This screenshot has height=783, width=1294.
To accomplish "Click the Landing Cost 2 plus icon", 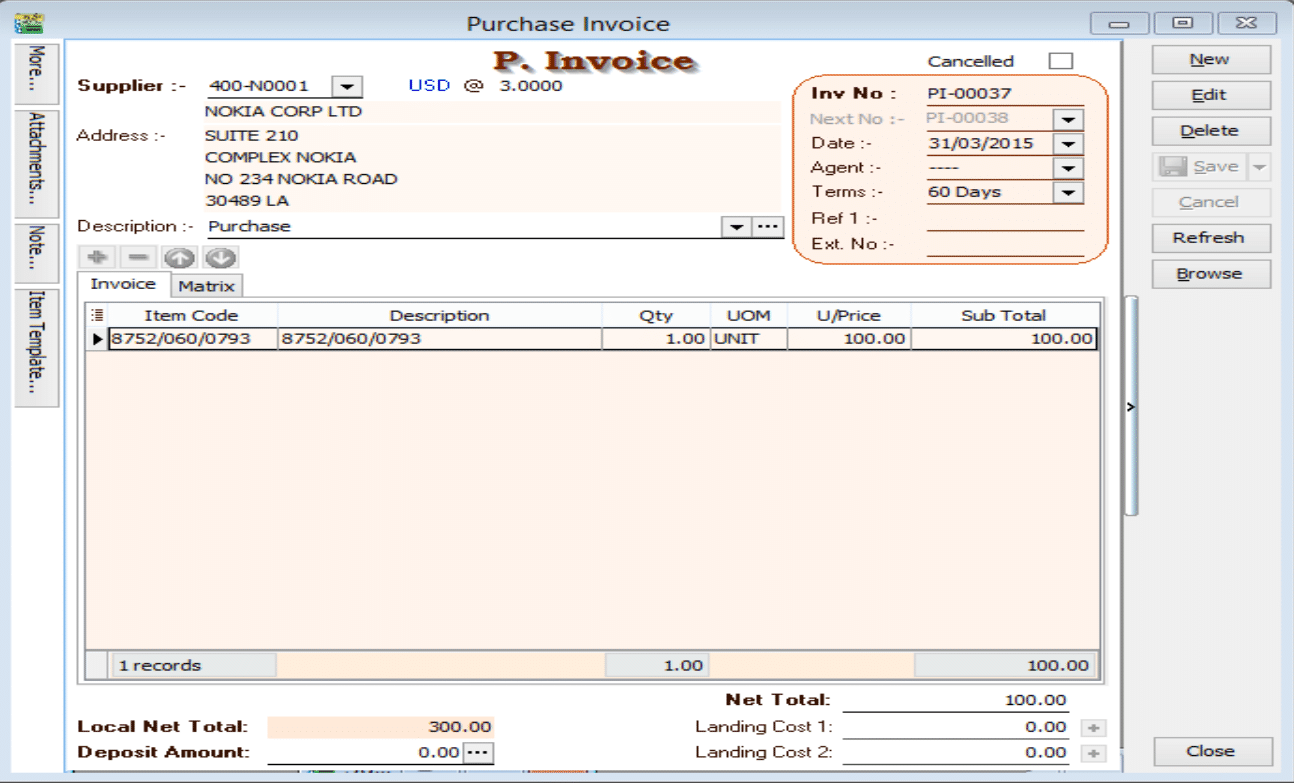I will coord(1095,753).
